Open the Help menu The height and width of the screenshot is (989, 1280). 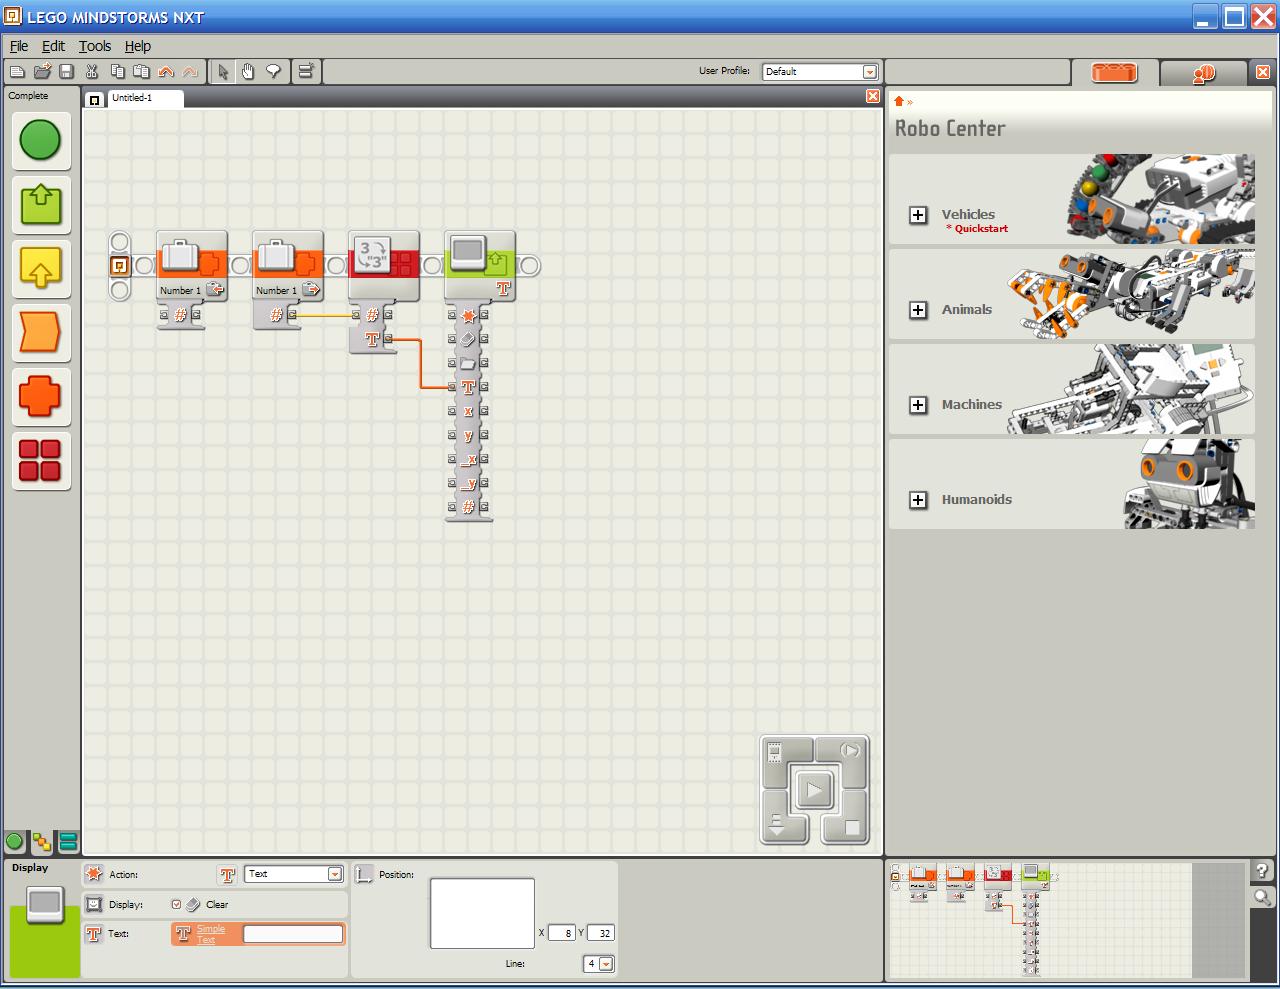(138, 46)
